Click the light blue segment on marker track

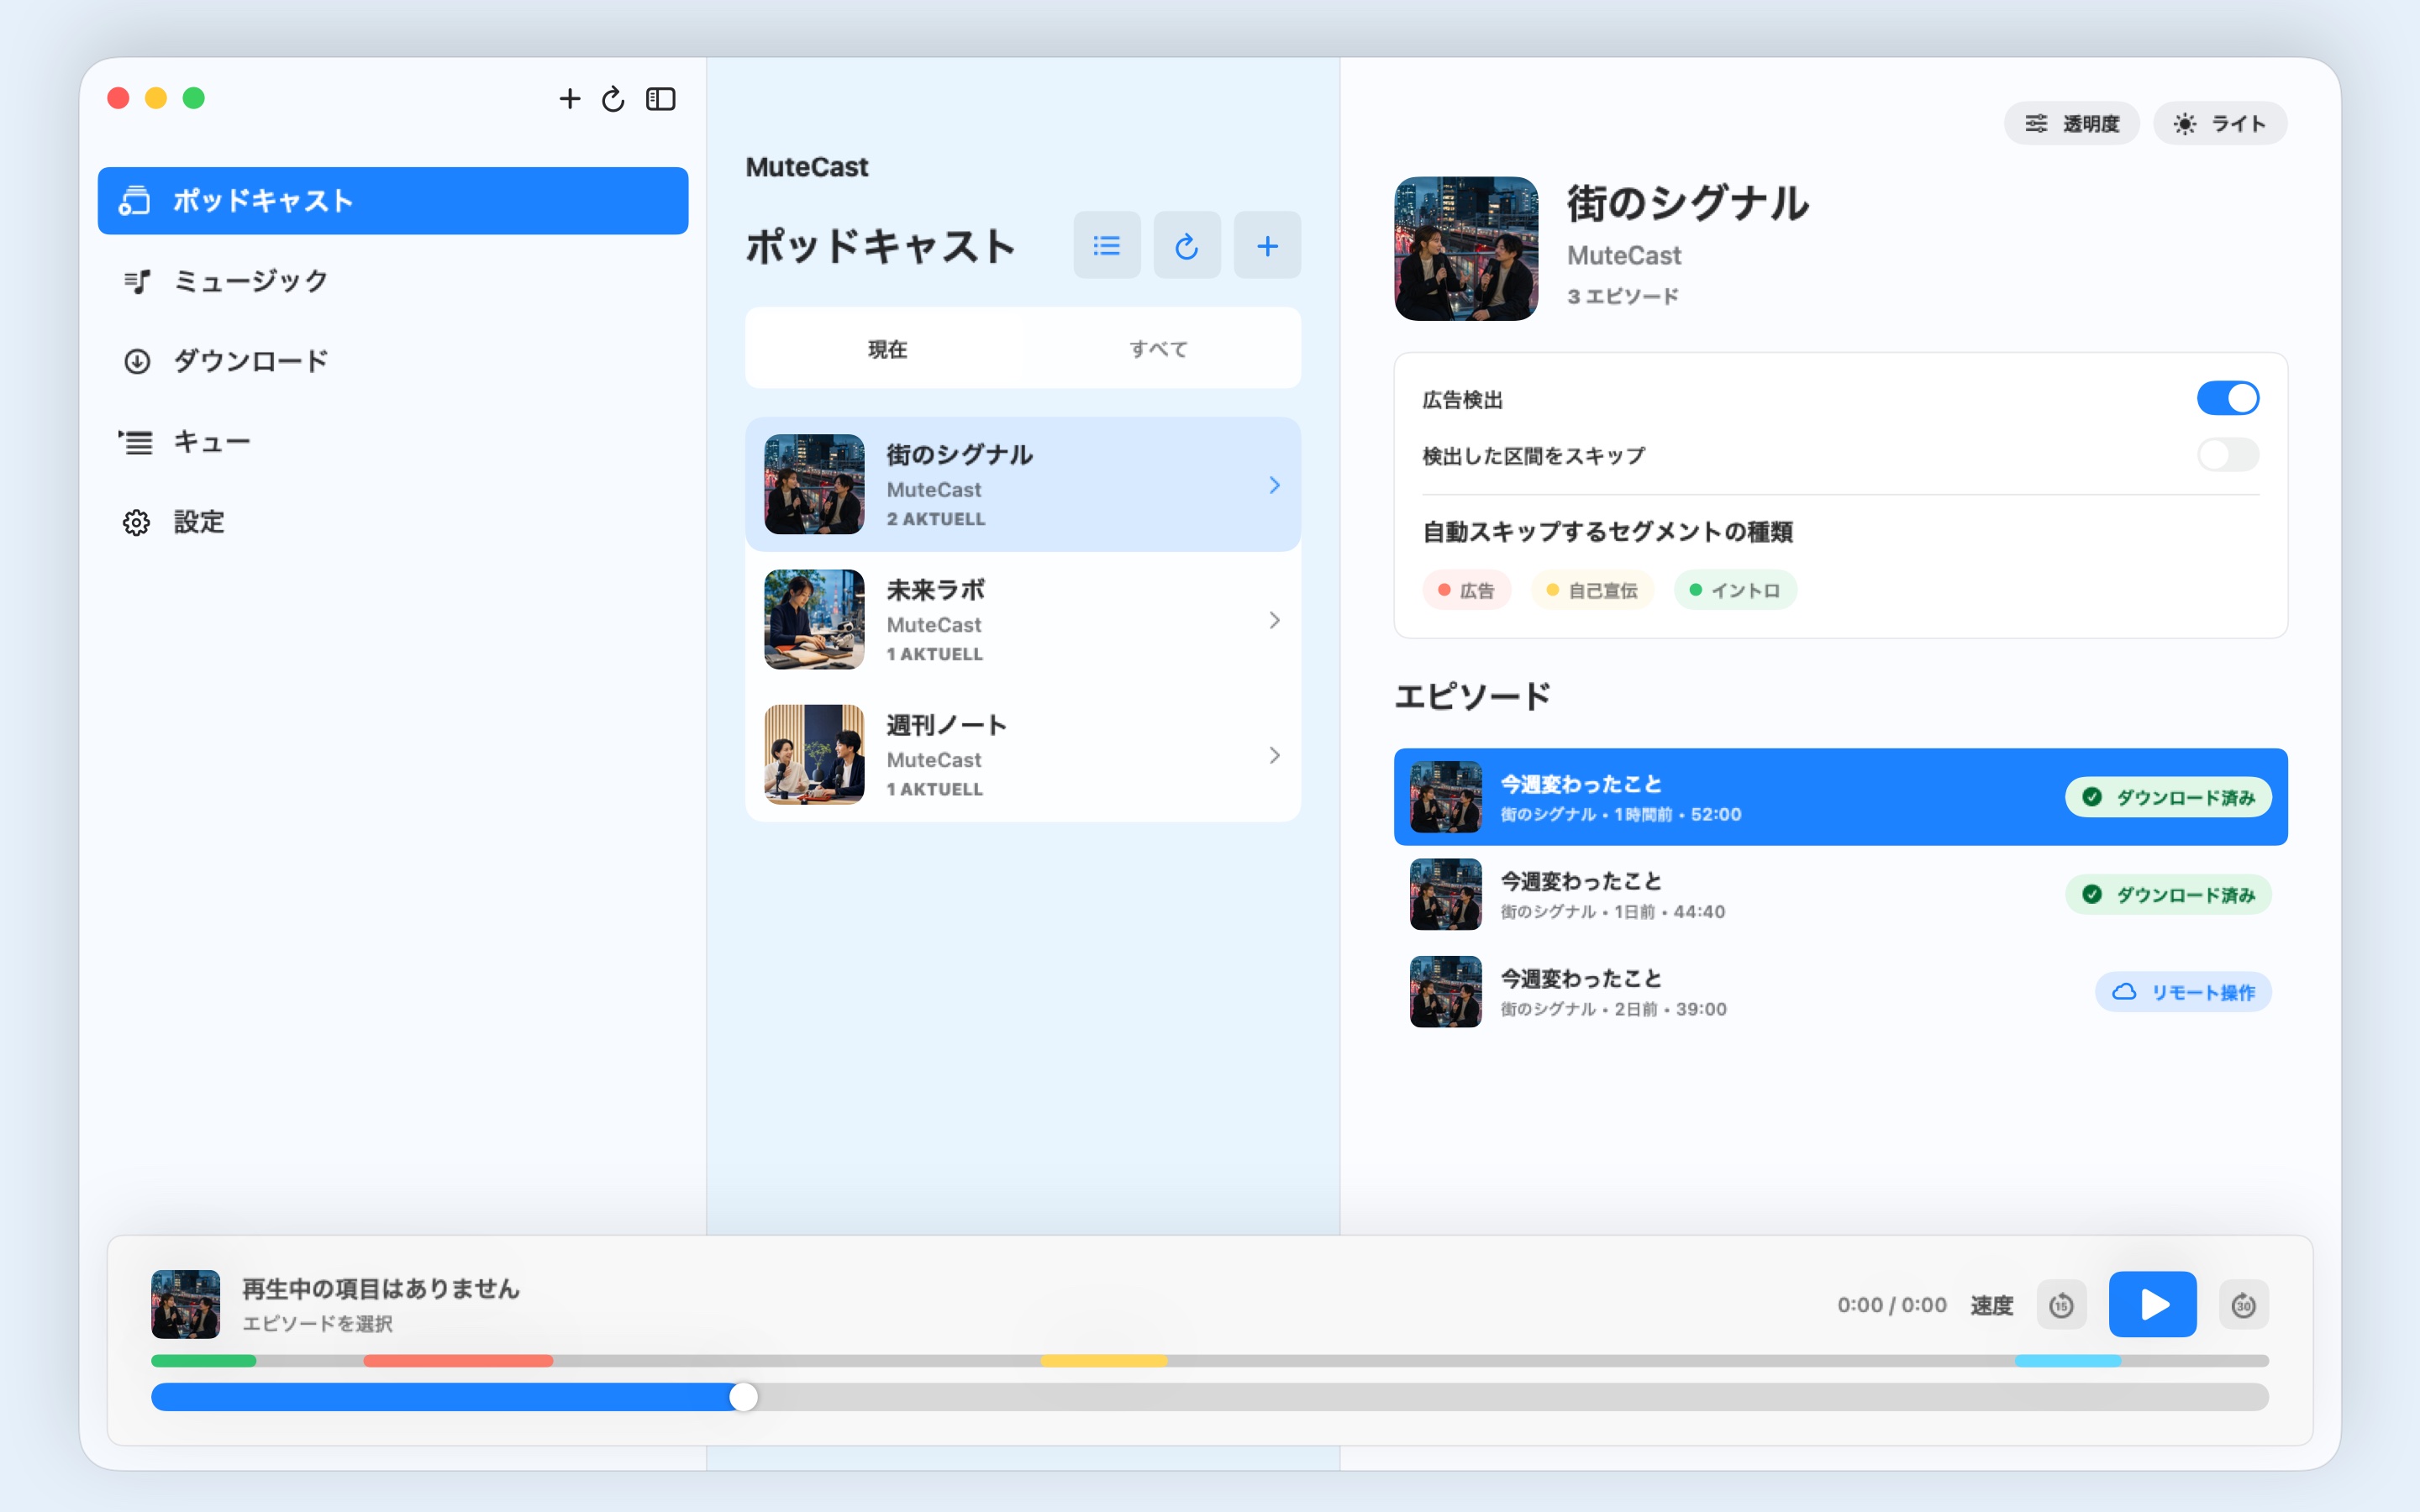(2067, 1360)
